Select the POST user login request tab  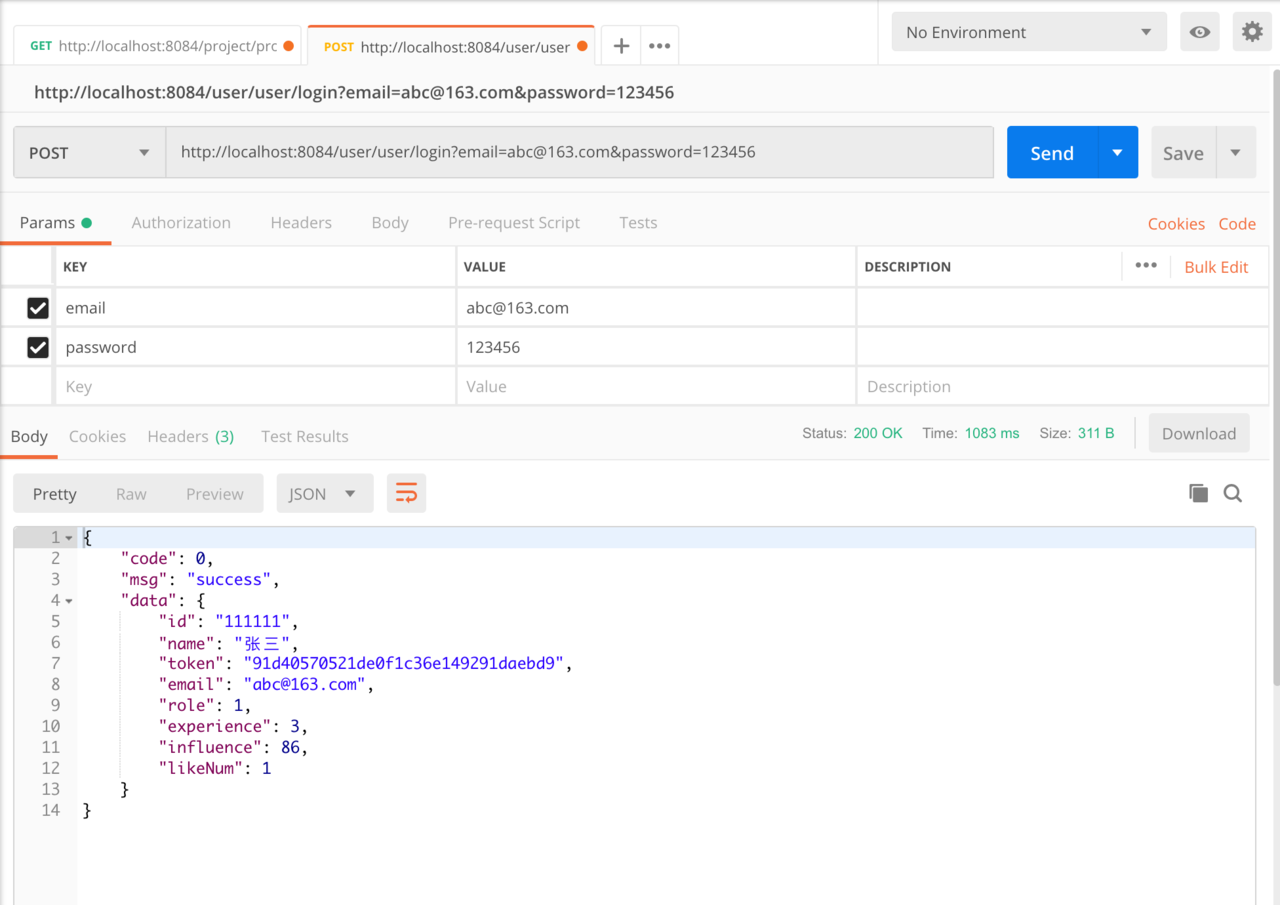point(451,46)
